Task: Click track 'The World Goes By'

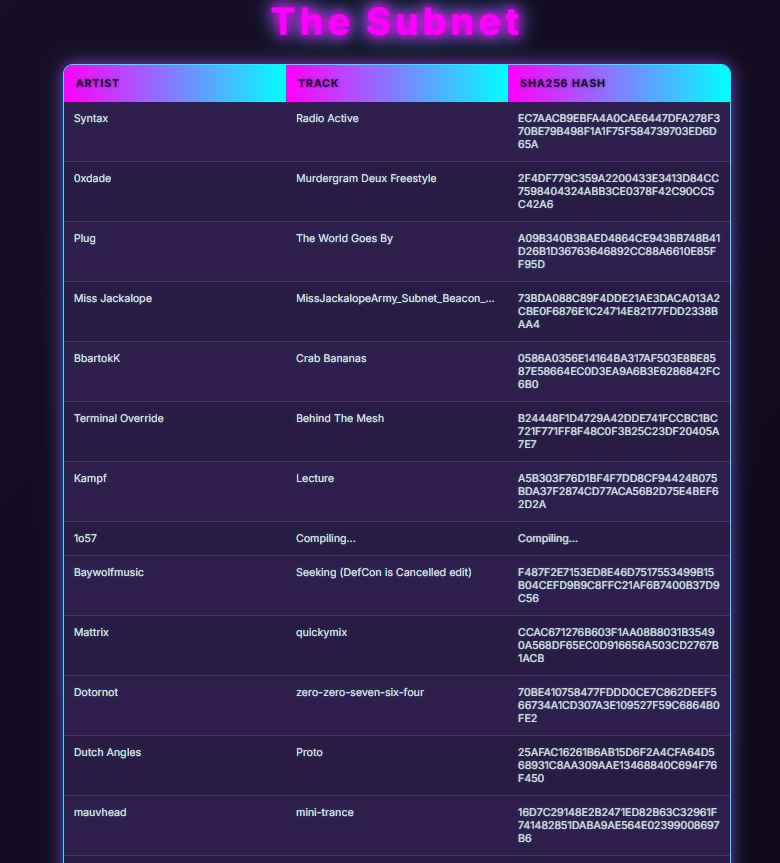Action: pyautogui.click(x=345, y=238)
